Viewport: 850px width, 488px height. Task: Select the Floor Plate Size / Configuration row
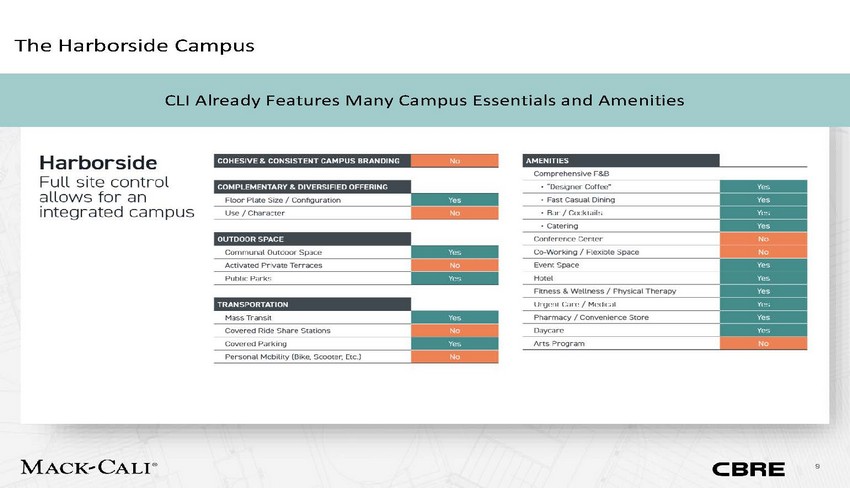283,200
